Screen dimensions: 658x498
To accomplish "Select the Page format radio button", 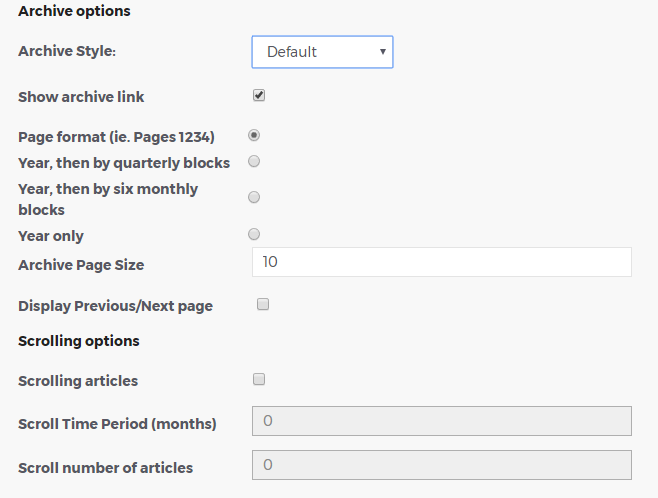I will coord(254,135).
